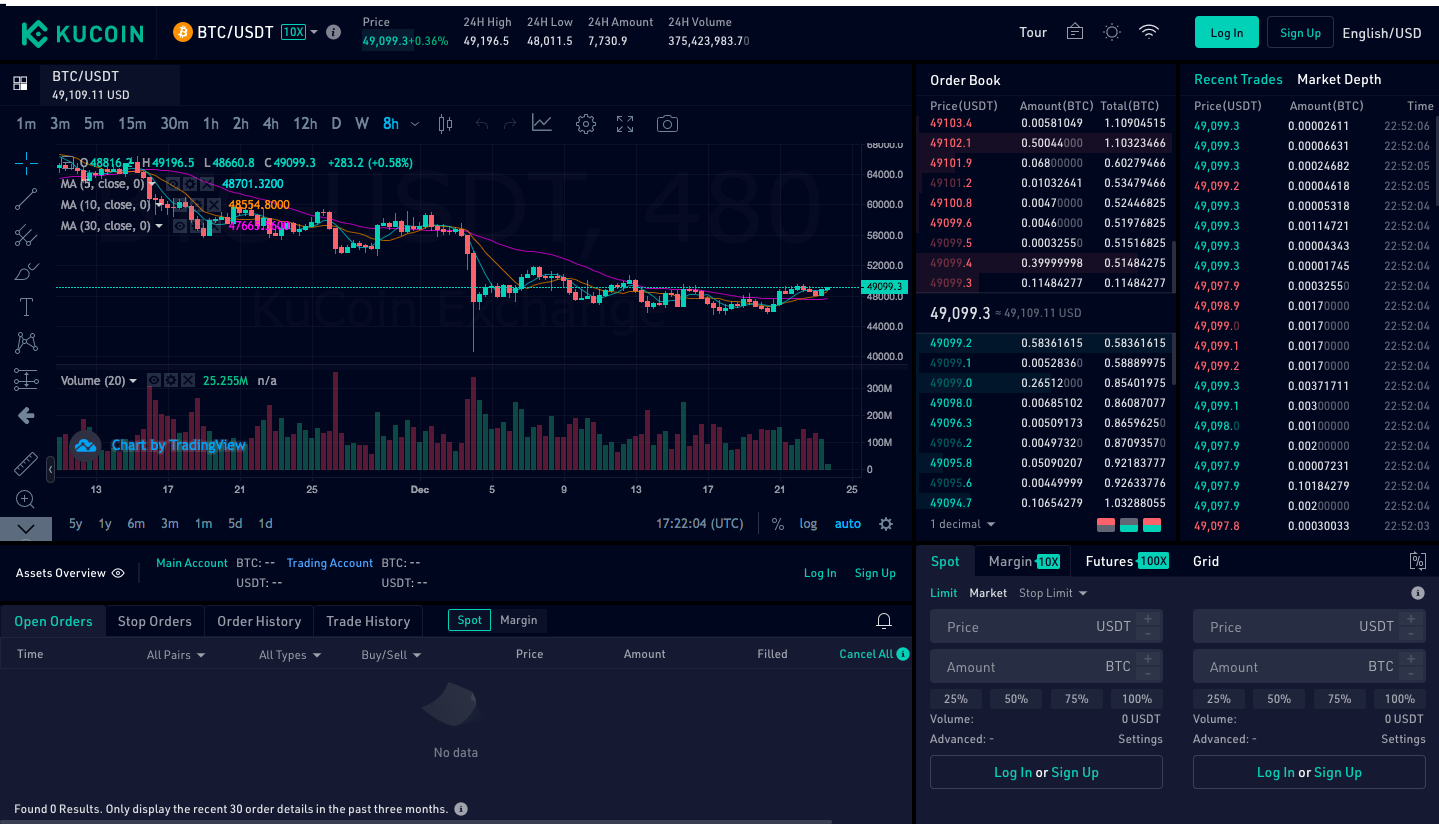Expand the Volume (20) indicator menu
The width and height of the screenshot is (1439, 824).
(133, 381)
